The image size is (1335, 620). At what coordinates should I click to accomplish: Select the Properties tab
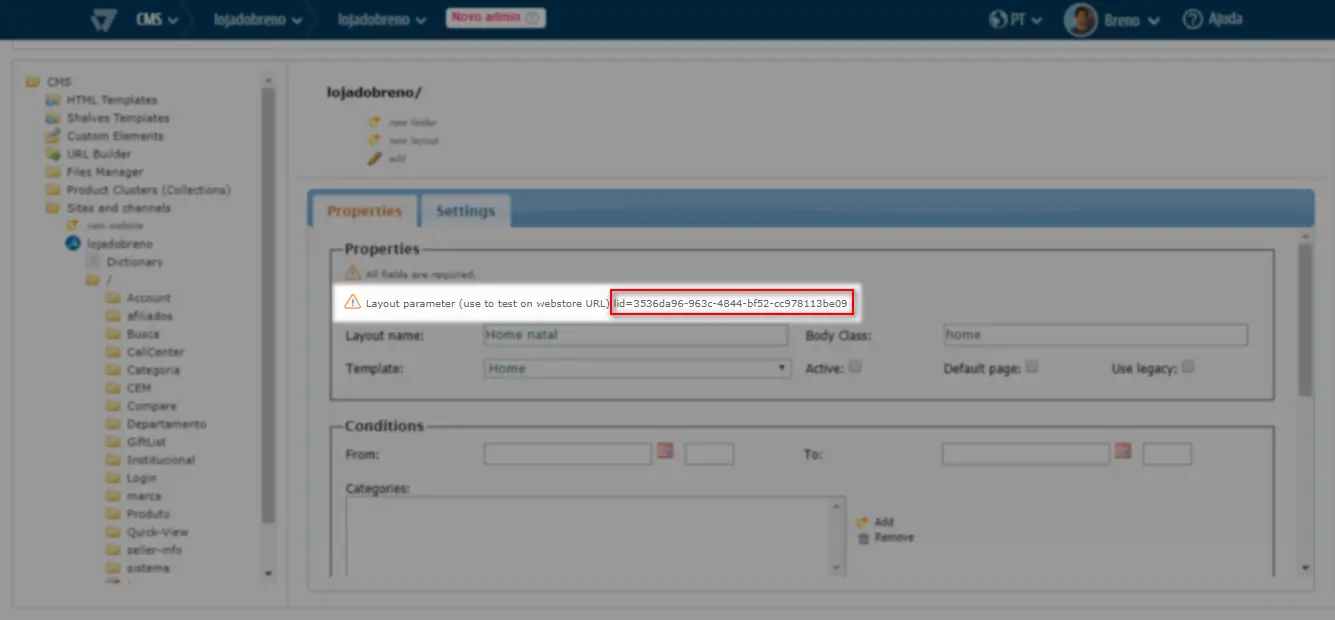364,211
